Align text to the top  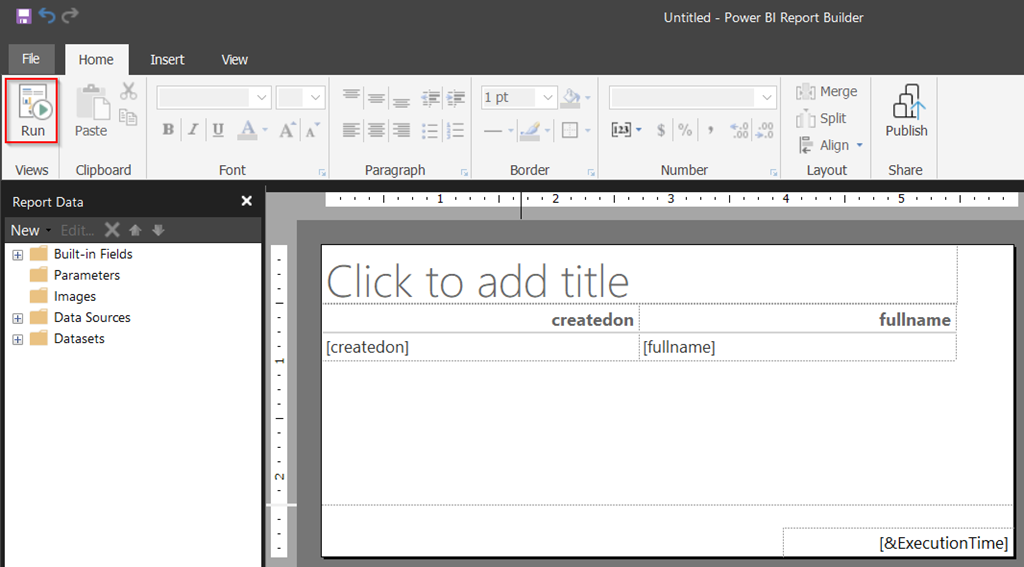[351, 97]
